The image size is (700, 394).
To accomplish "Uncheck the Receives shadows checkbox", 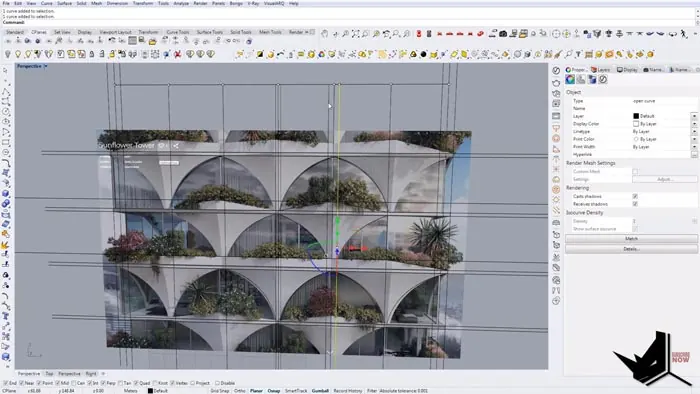I will (x=635, y=204).
